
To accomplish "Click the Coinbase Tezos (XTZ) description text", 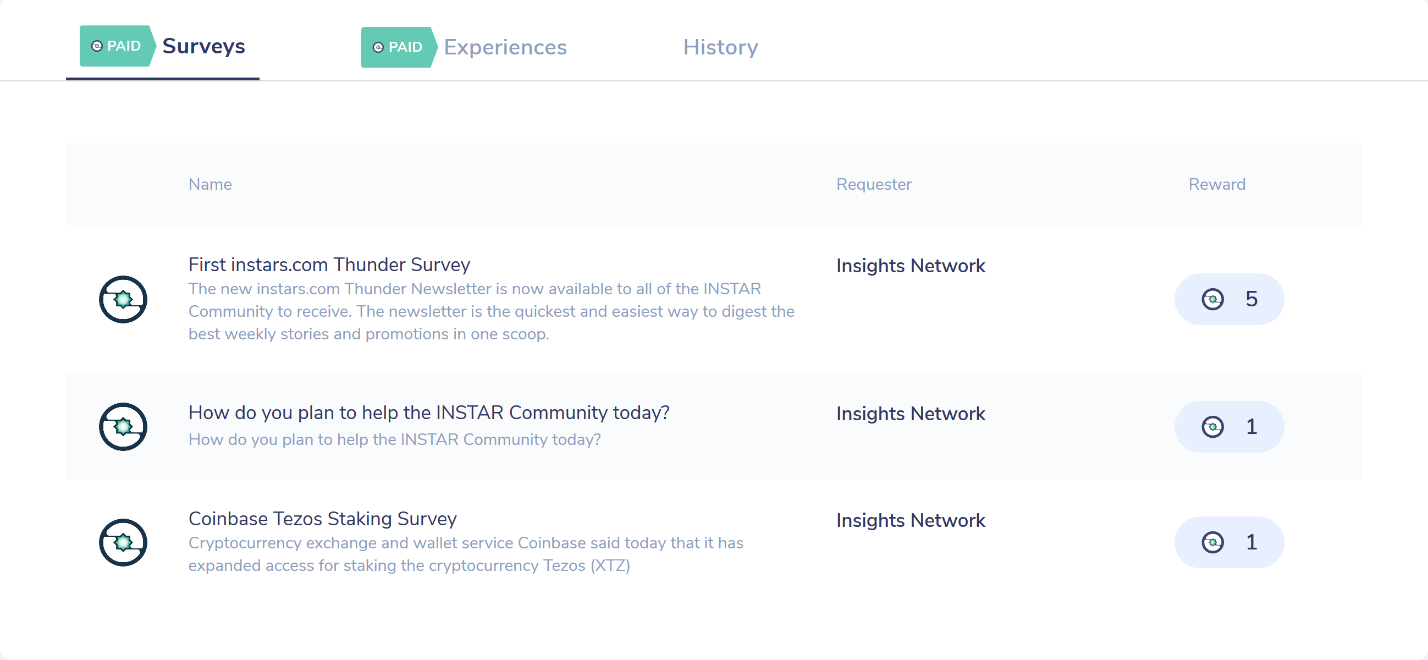I will (x=466, y=555).
